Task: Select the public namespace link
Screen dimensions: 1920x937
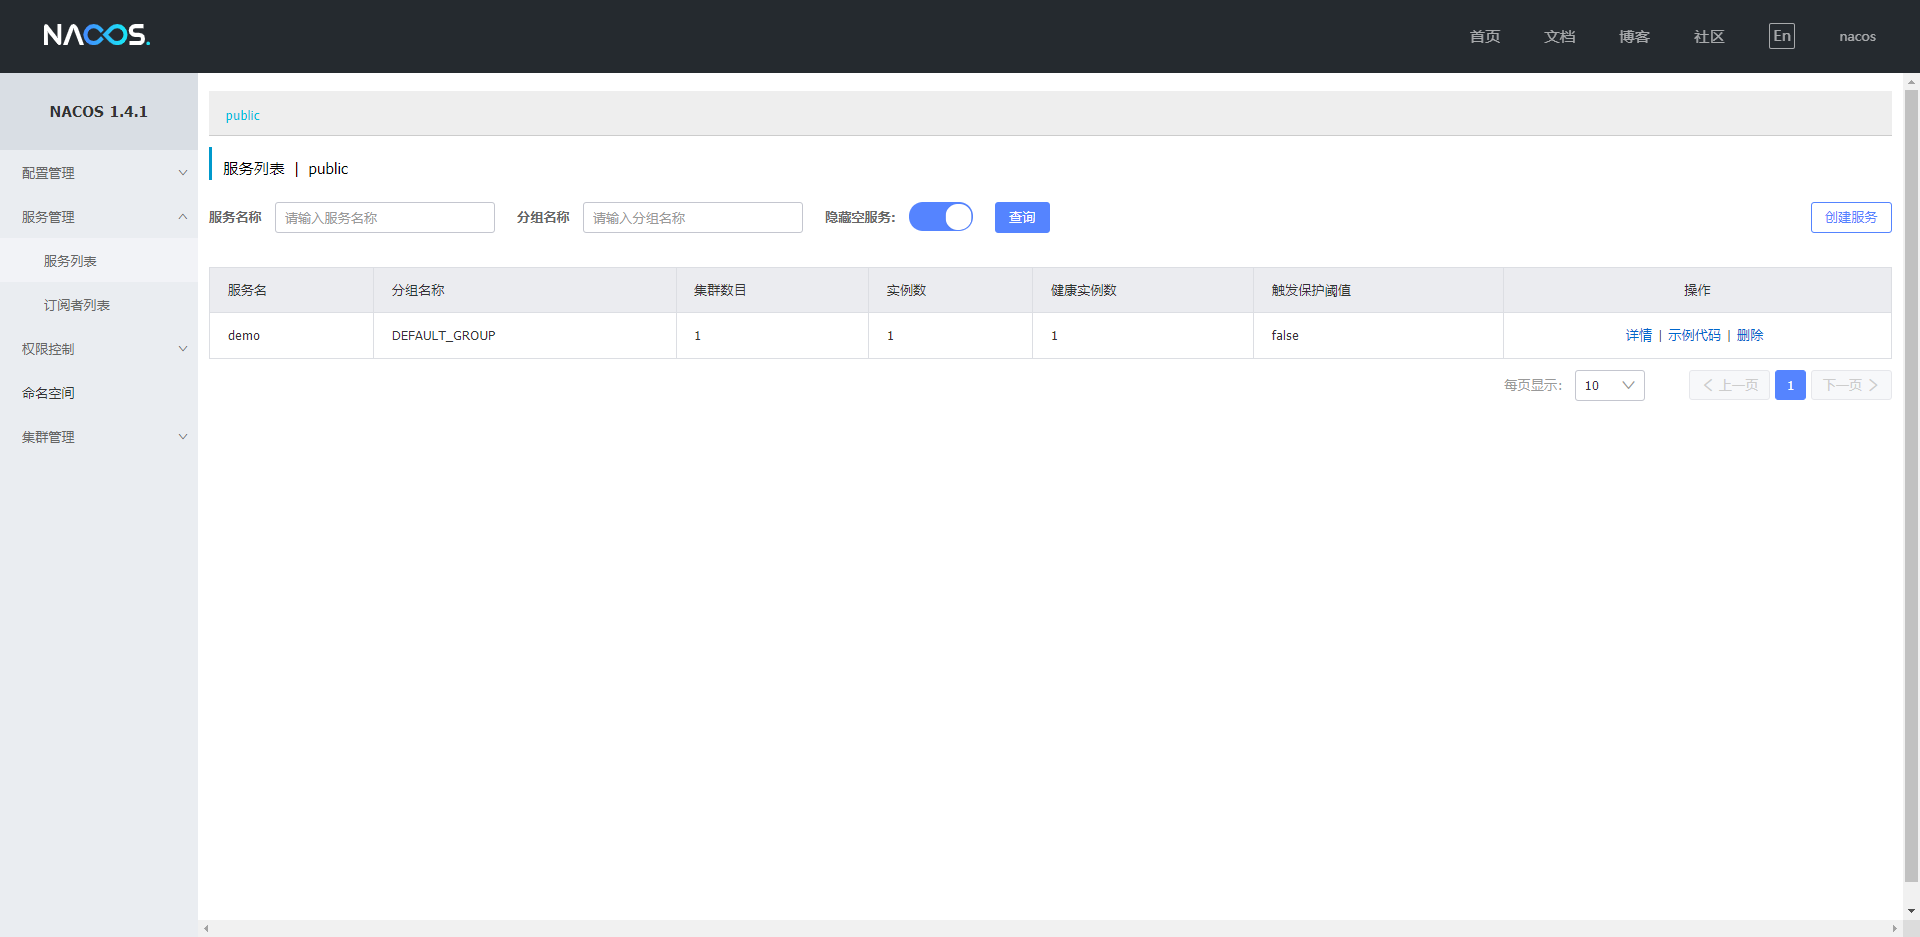Action: click(242, 115)
